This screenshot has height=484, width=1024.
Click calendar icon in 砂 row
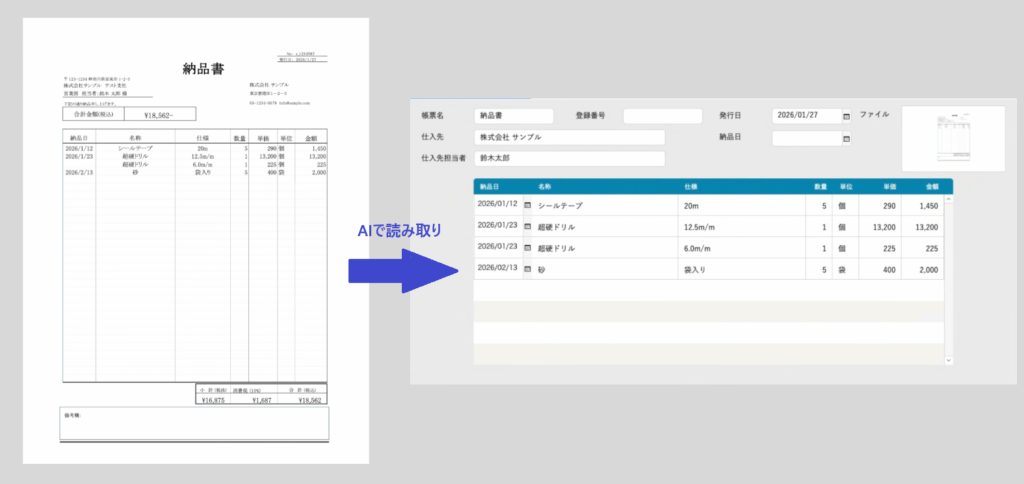528,268
